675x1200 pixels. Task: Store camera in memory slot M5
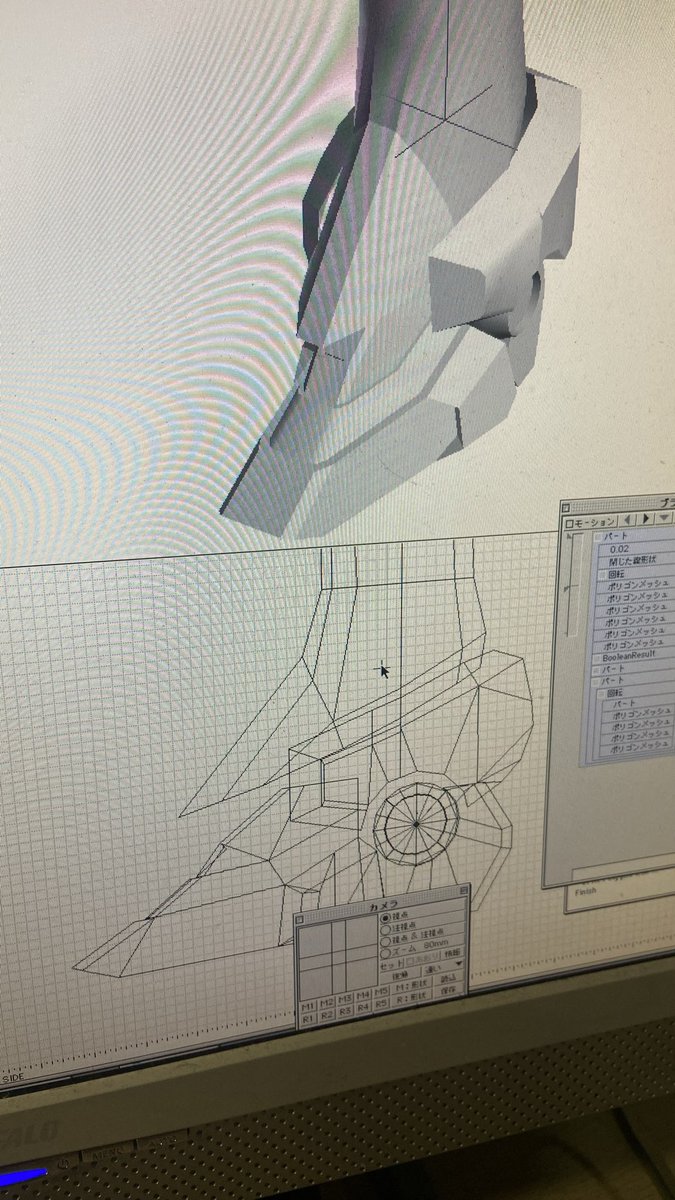pyautogui.click(x=381, y=991)
